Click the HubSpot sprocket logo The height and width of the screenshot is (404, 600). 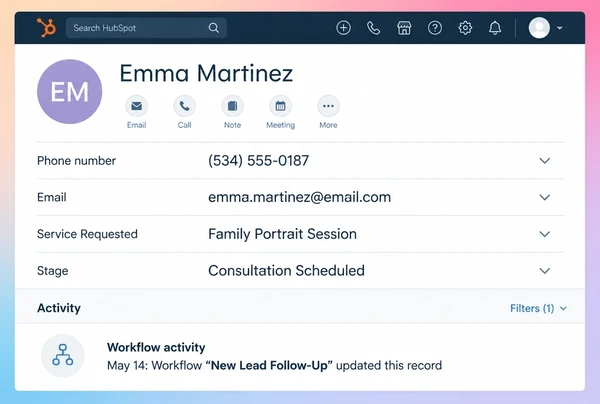coord(47,28)
